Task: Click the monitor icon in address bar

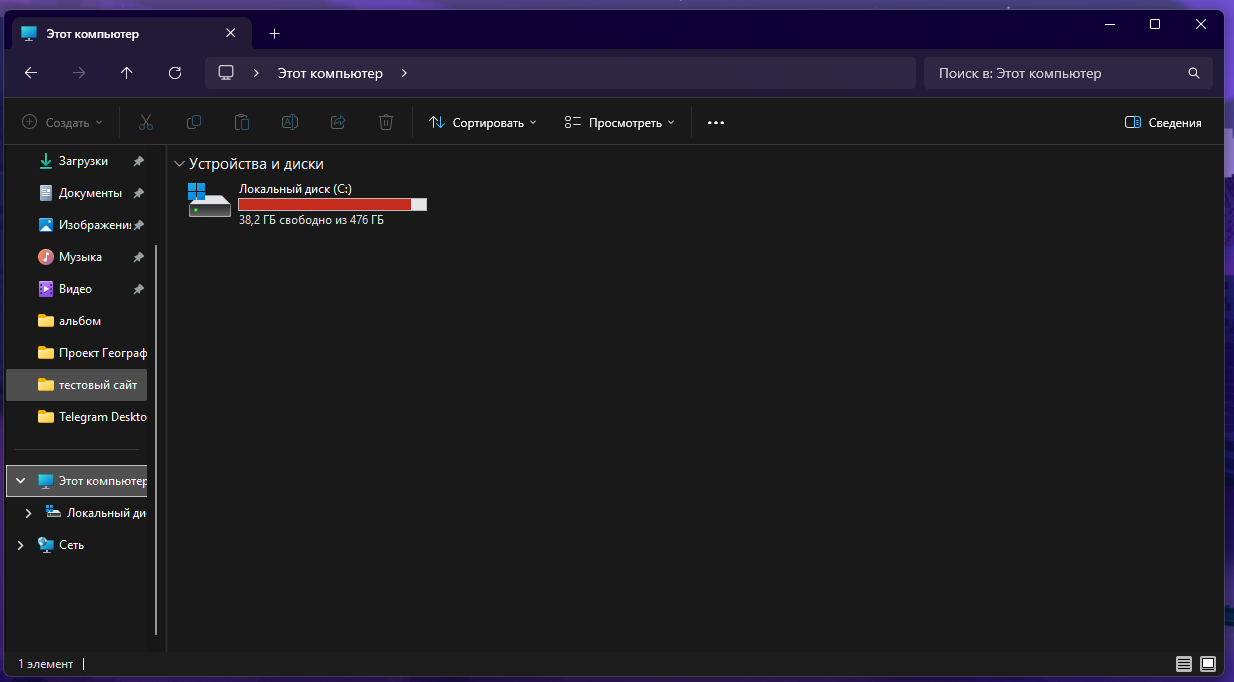Action: pos(226,73)
